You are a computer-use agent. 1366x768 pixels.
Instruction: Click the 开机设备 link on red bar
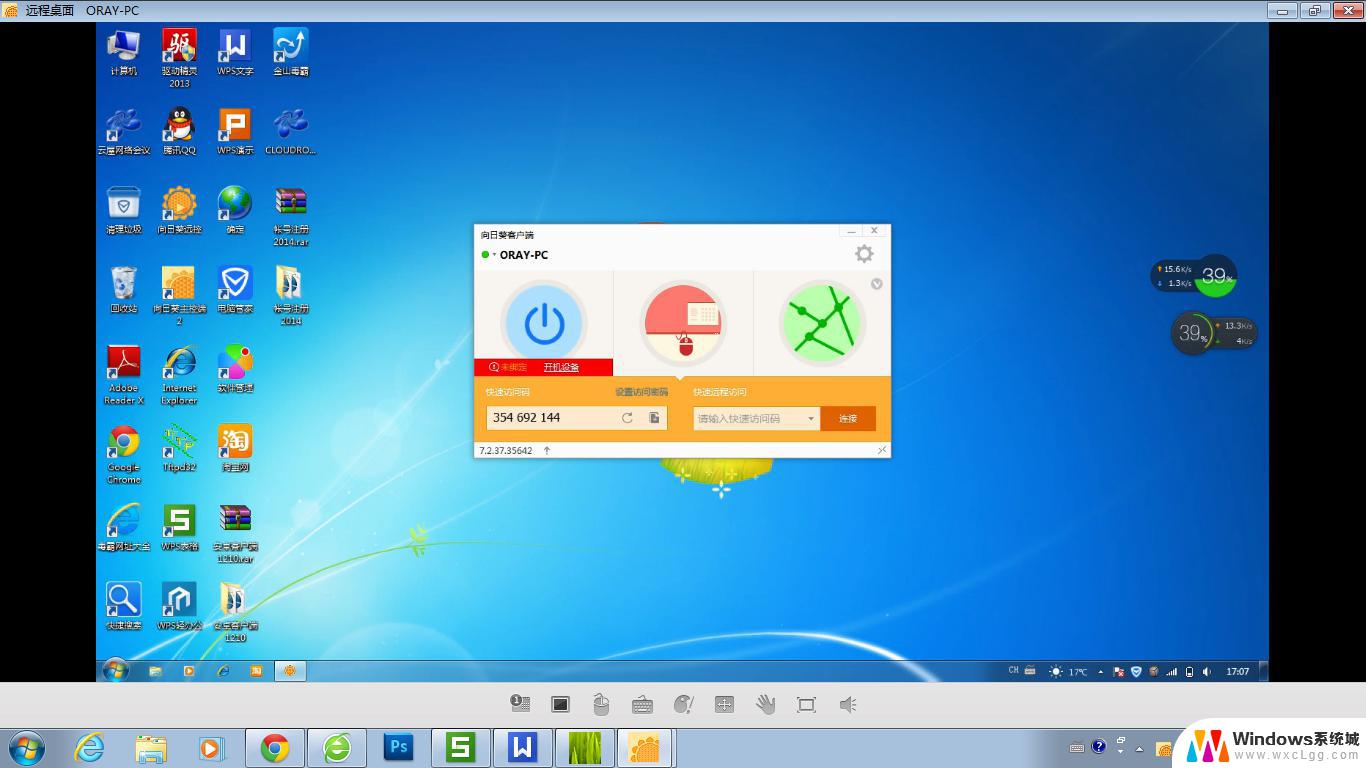tap(561, 367)
